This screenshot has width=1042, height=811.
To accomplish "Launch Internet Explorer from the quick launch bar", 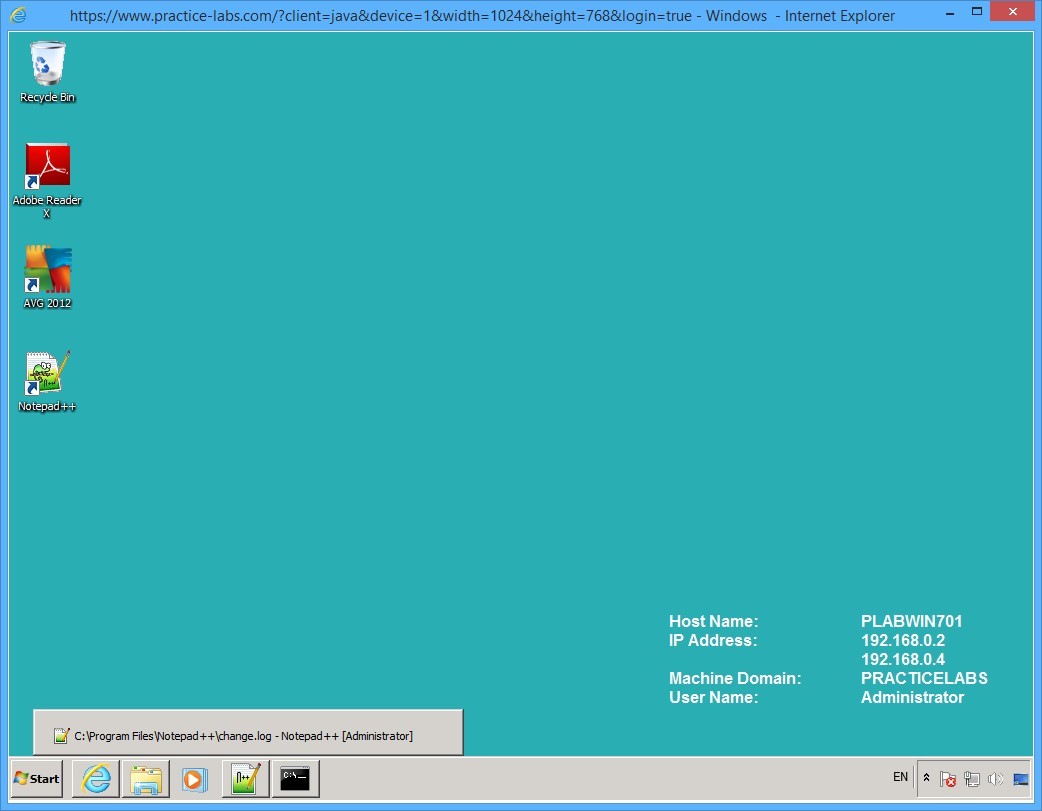I will click(x=95, y=778).
